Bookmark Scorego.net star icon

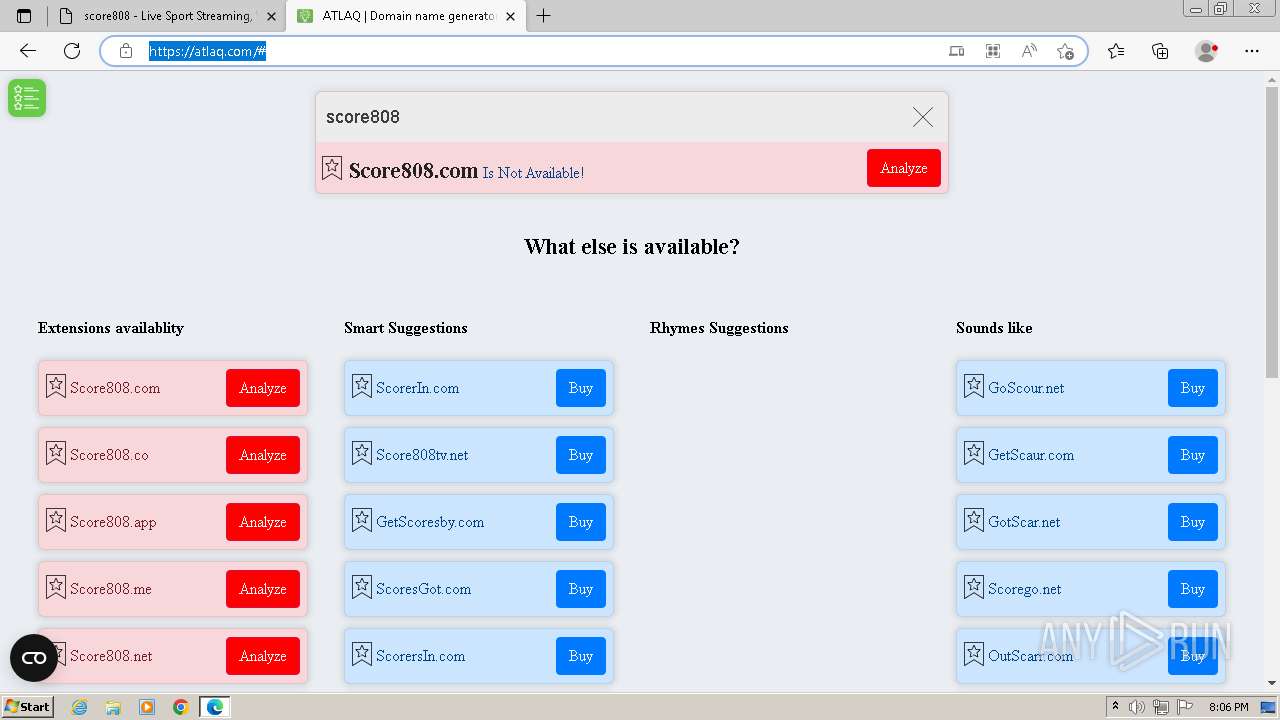974,587
